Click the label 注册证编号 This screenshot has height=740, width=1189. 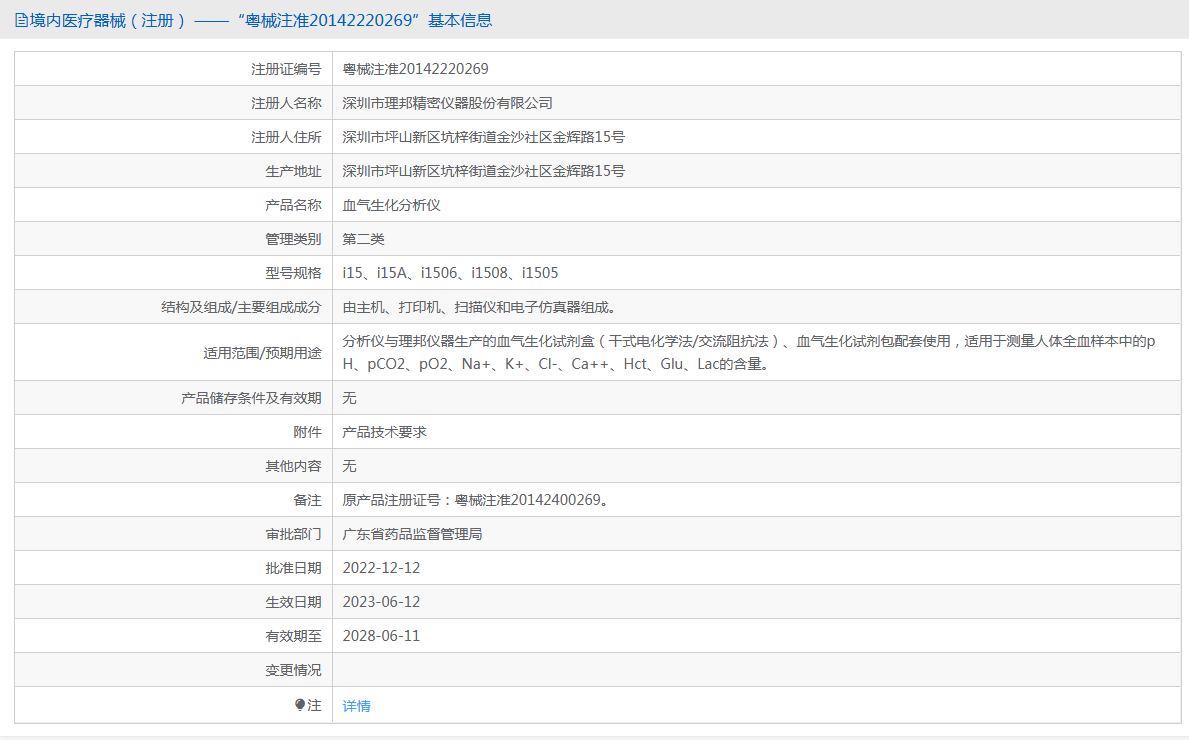coord(287,69)
